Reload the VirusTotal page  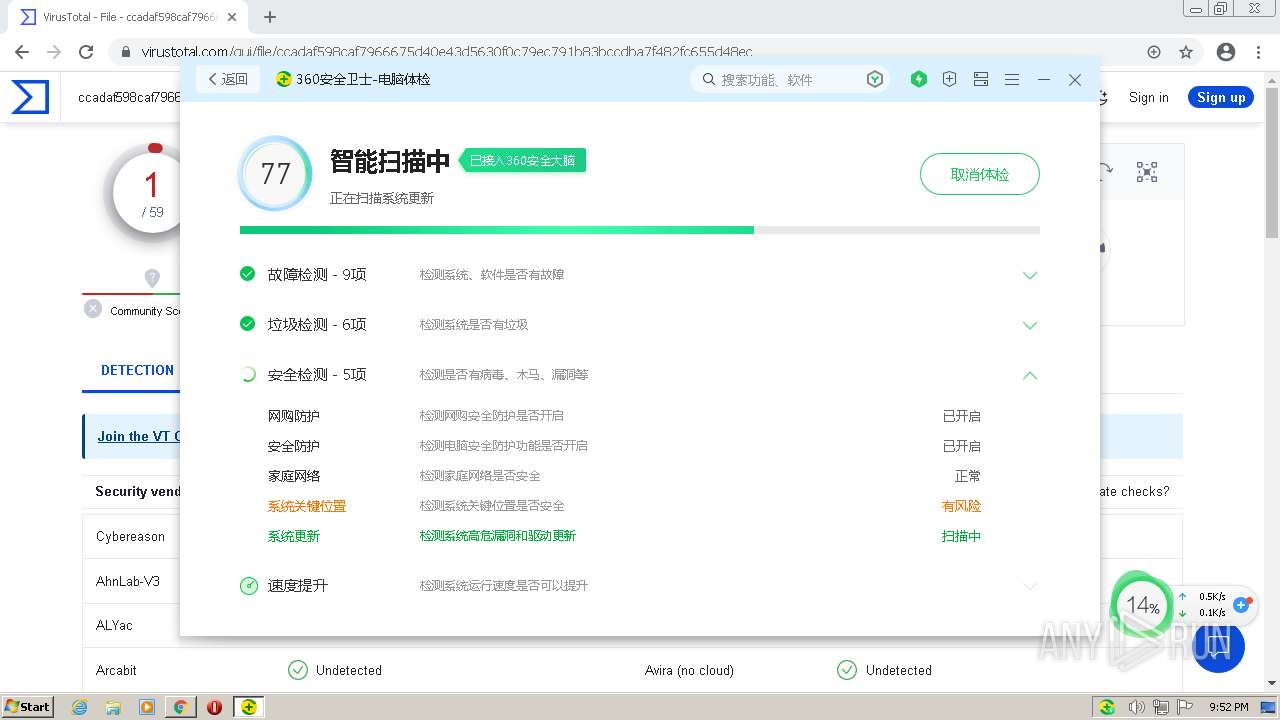[x=86, y=52]
